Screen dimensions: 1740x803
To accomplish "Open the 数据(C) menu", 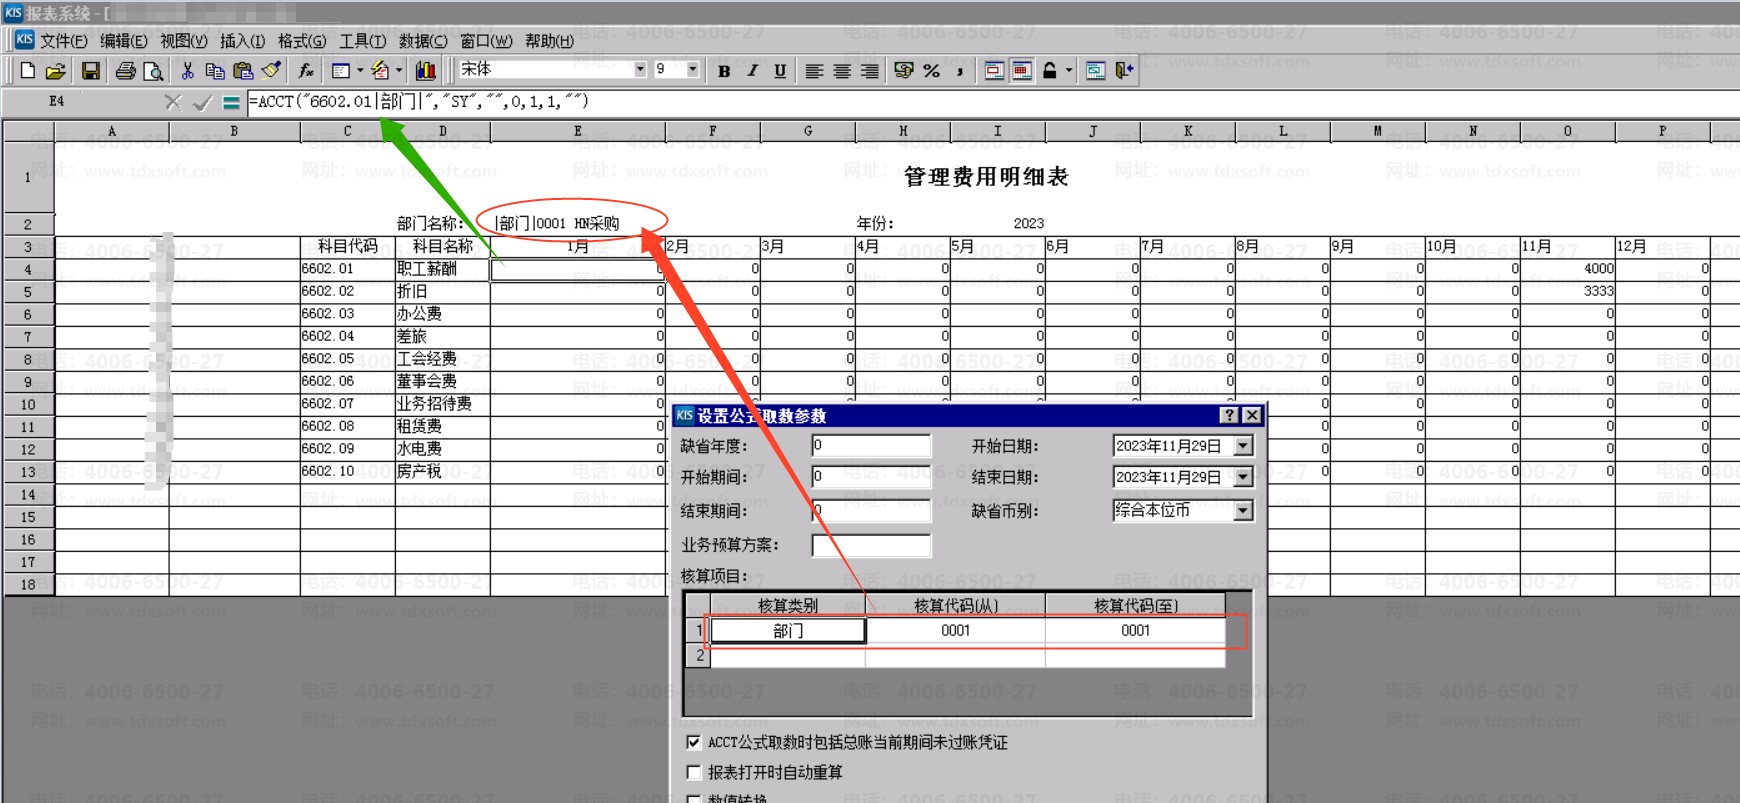I will (x=422, y=41).
